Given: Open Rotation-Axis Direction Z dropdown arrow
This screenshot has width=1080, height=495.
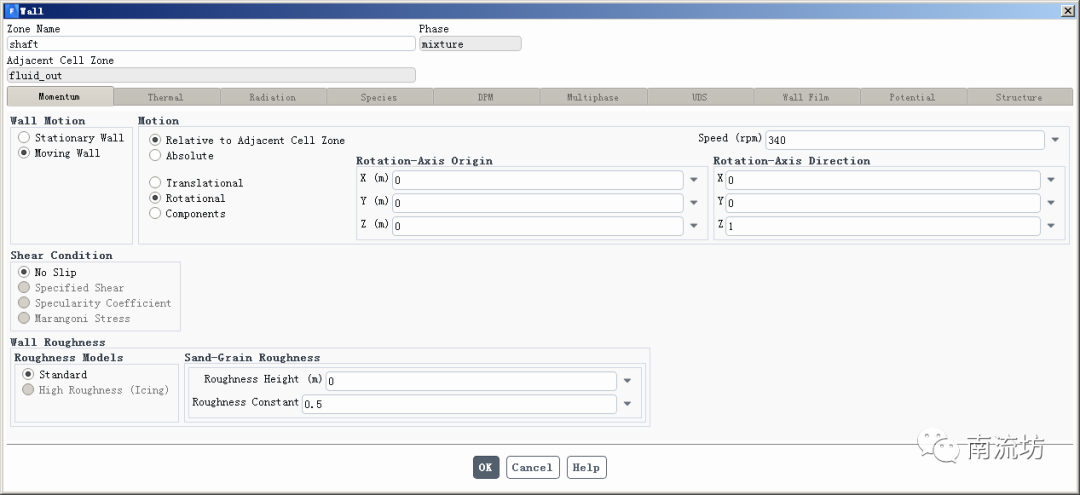Looking at the screenshot, I should (1051, 225).
